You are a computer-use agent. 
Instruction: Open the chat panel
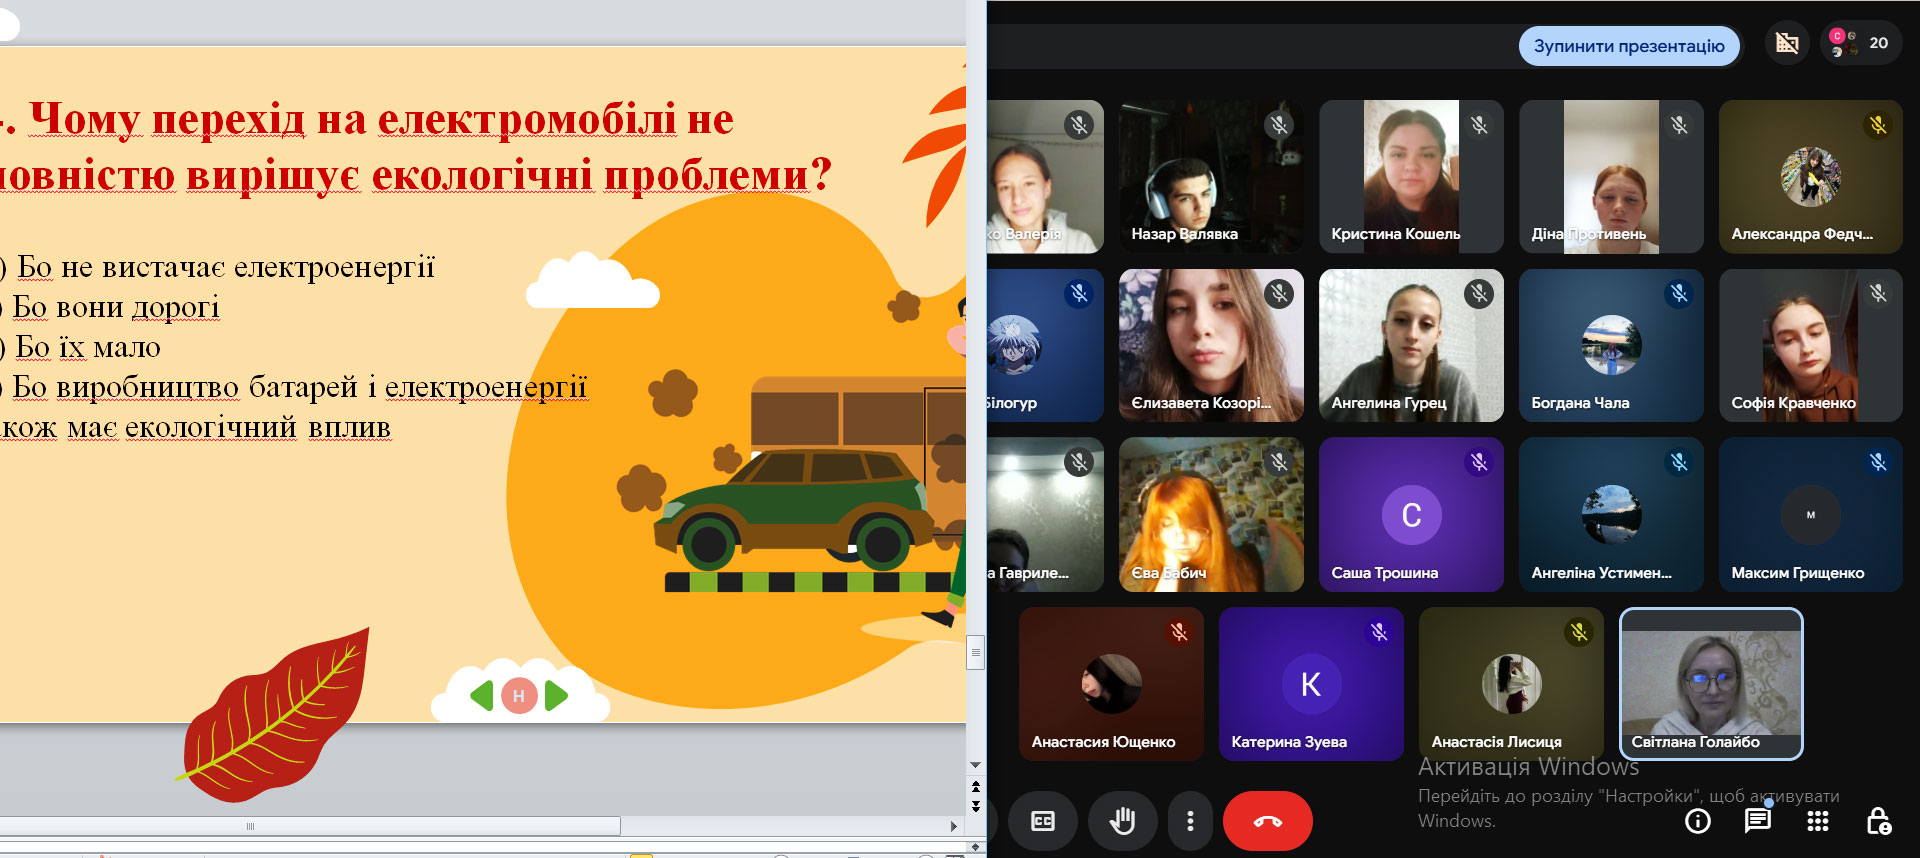[1757, 821]
